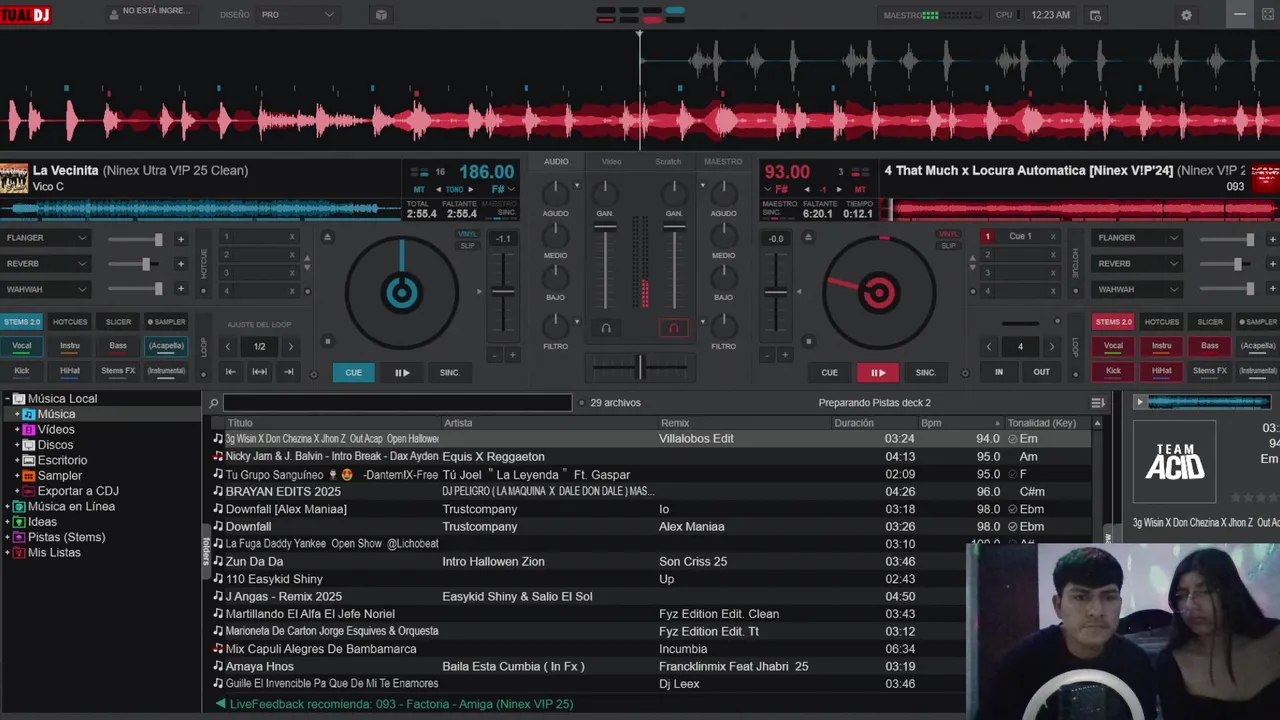Switch mixer to the AUDIO tab

click(x=556, y=162)
